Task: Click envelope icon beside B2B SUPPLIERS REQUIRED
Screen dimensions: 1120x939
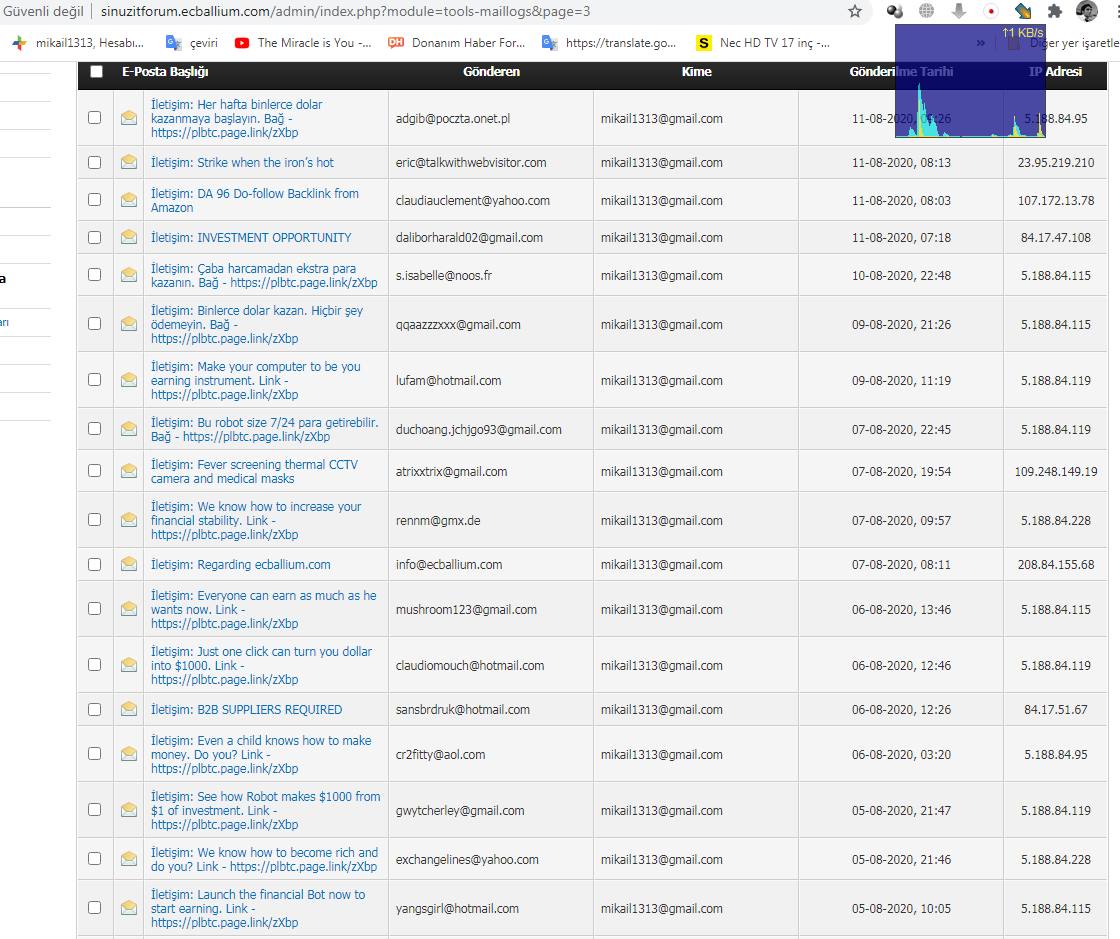Action: tap(129, 709)
